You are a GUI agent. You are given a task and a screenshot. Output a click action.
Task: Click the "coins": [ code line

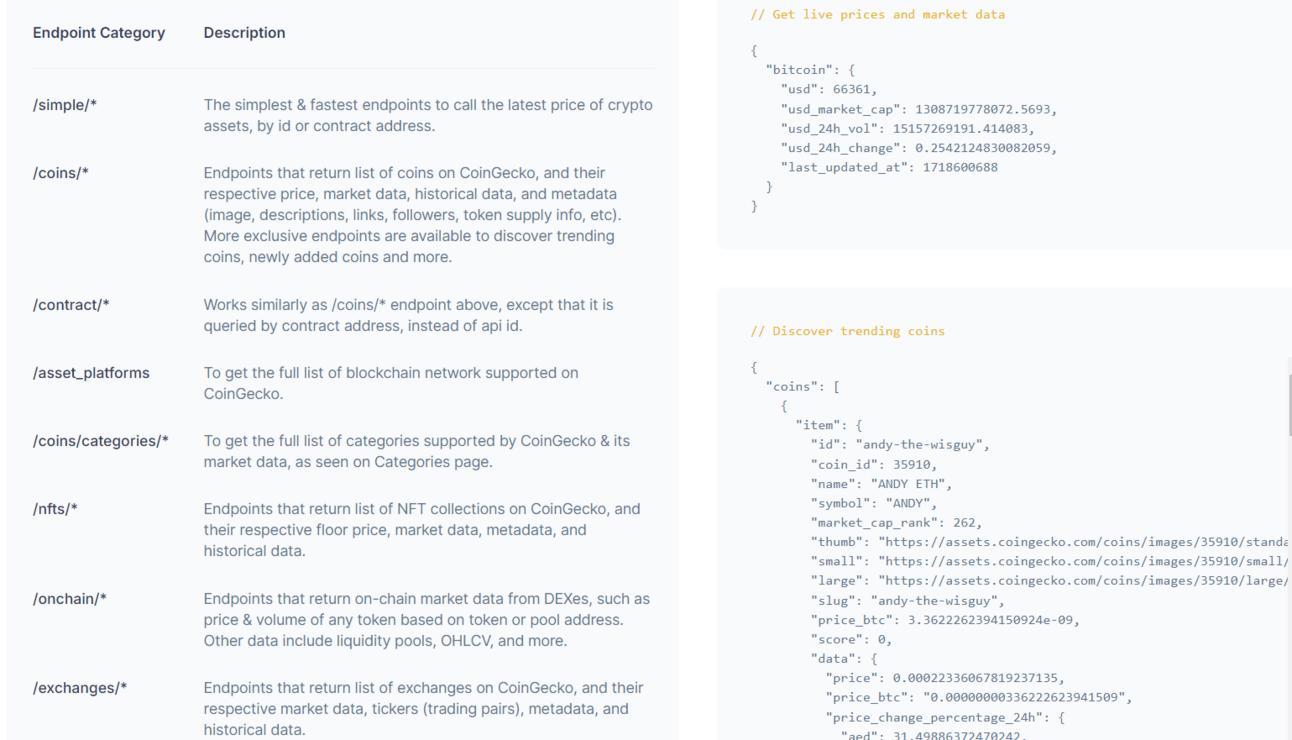(x=802, y=386)
